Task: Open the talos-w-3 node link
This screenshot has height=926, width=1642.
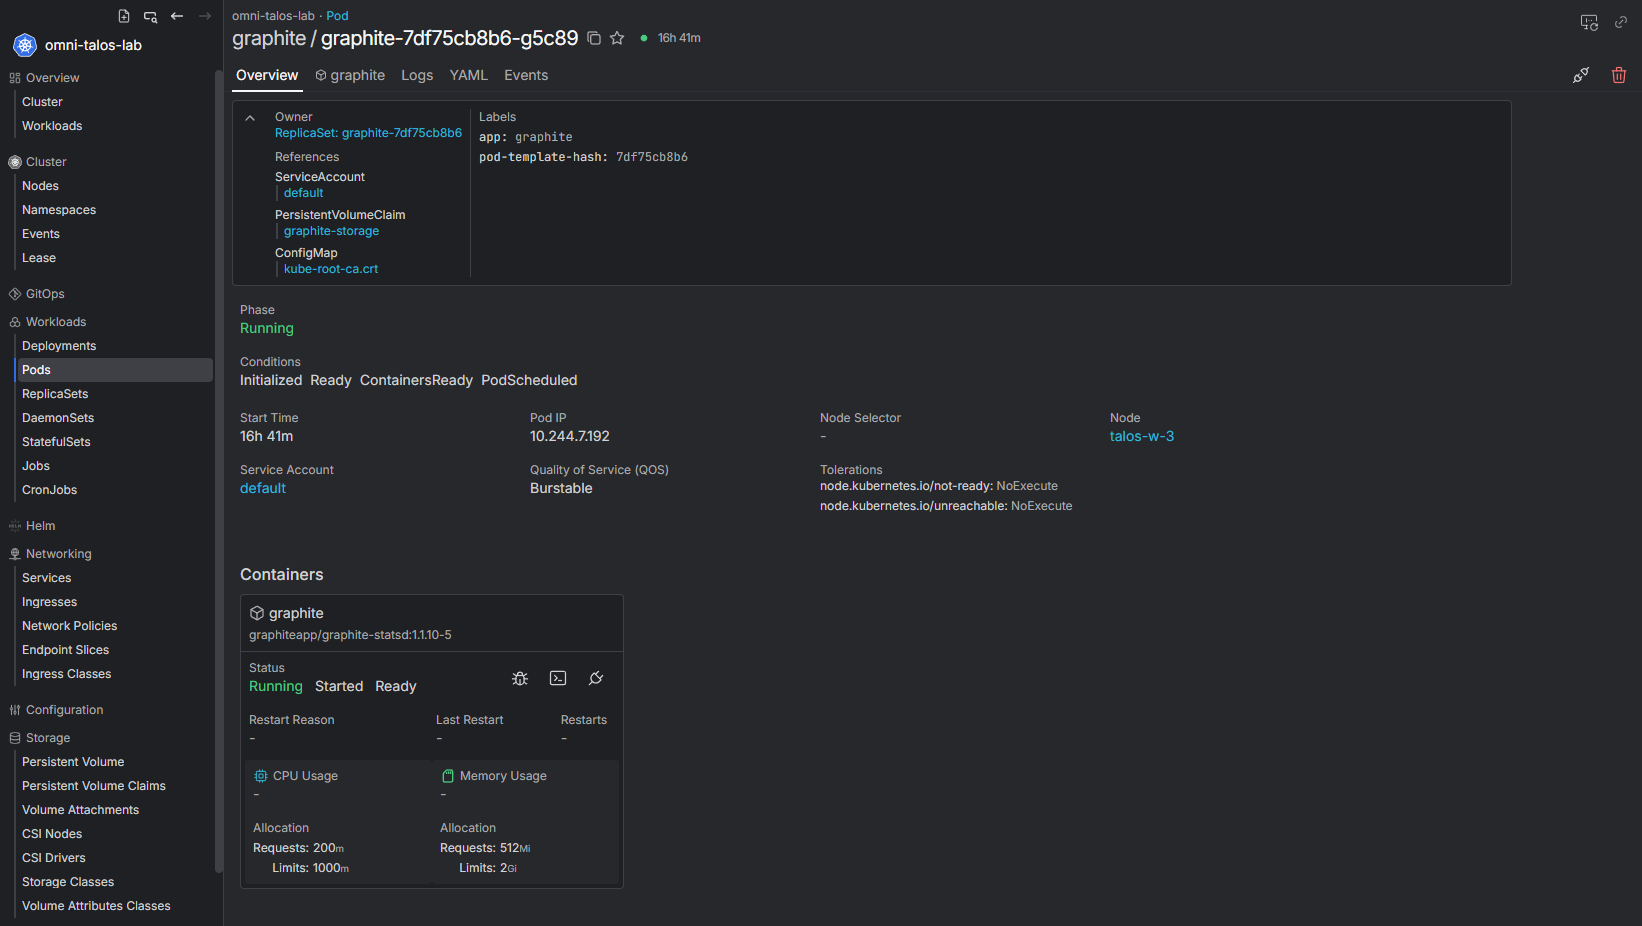Action: (1142, 436)
